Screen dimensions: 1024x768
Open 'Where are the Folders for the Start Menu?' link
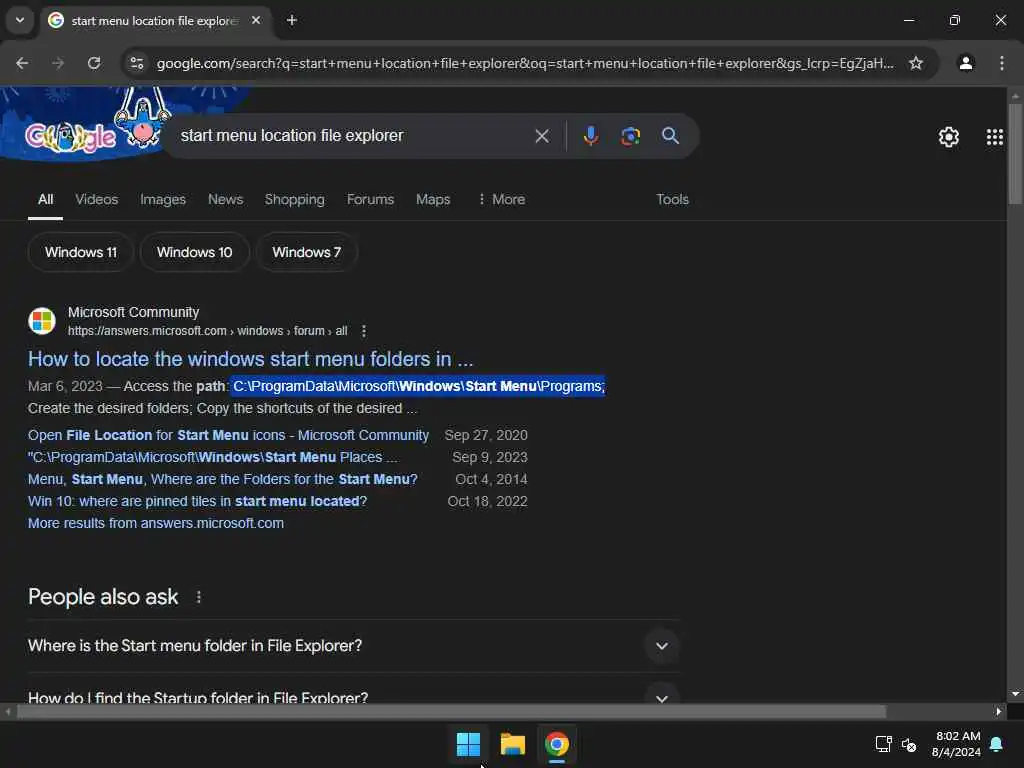tap(223, 479)
